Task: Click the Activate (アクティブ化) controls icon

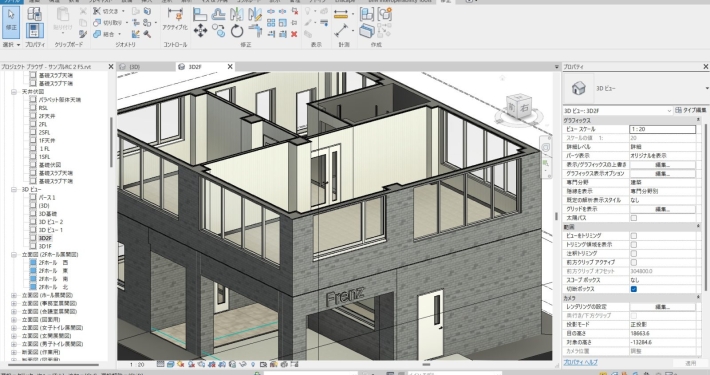Action: tap(175, 19)
